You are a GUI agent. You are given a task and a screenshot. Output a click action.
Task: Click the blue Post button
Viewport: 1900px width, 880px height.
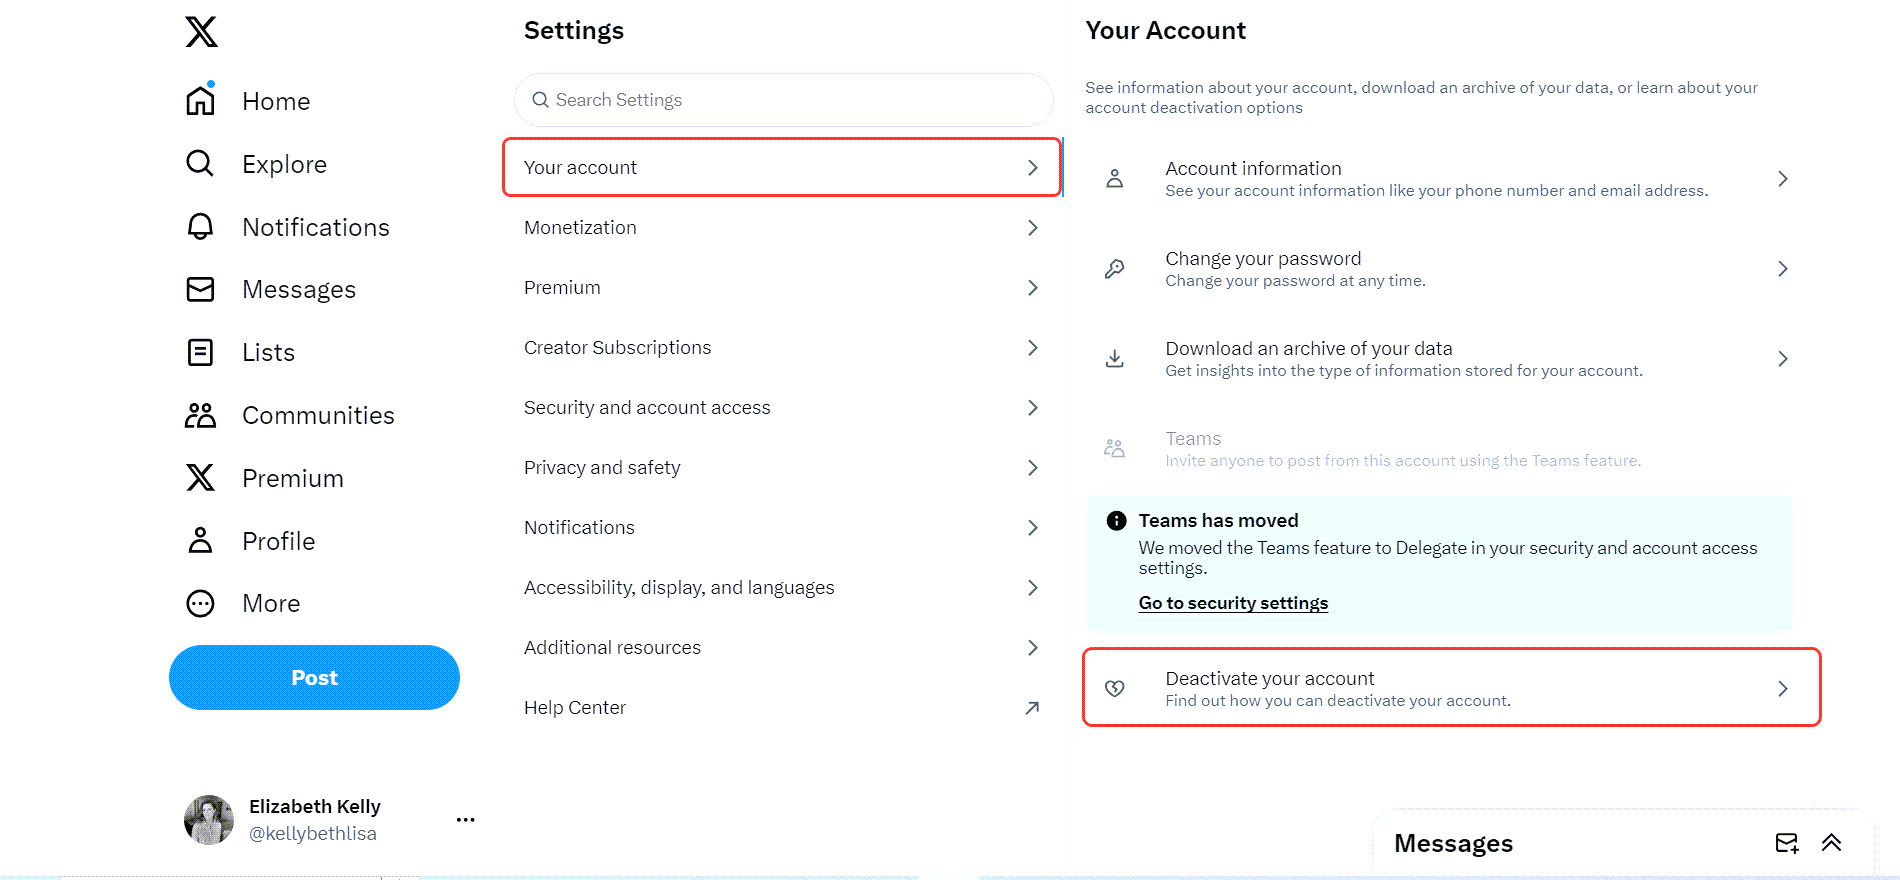pos(314,678)
